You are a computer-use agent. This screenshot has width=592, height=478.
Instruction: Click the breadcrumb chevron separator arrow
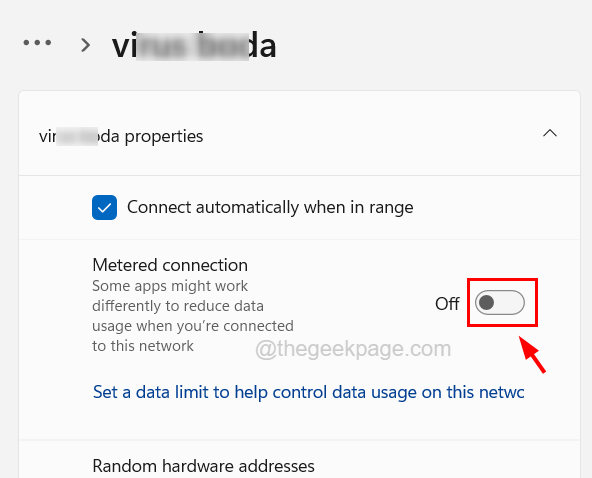pos(86,45)
